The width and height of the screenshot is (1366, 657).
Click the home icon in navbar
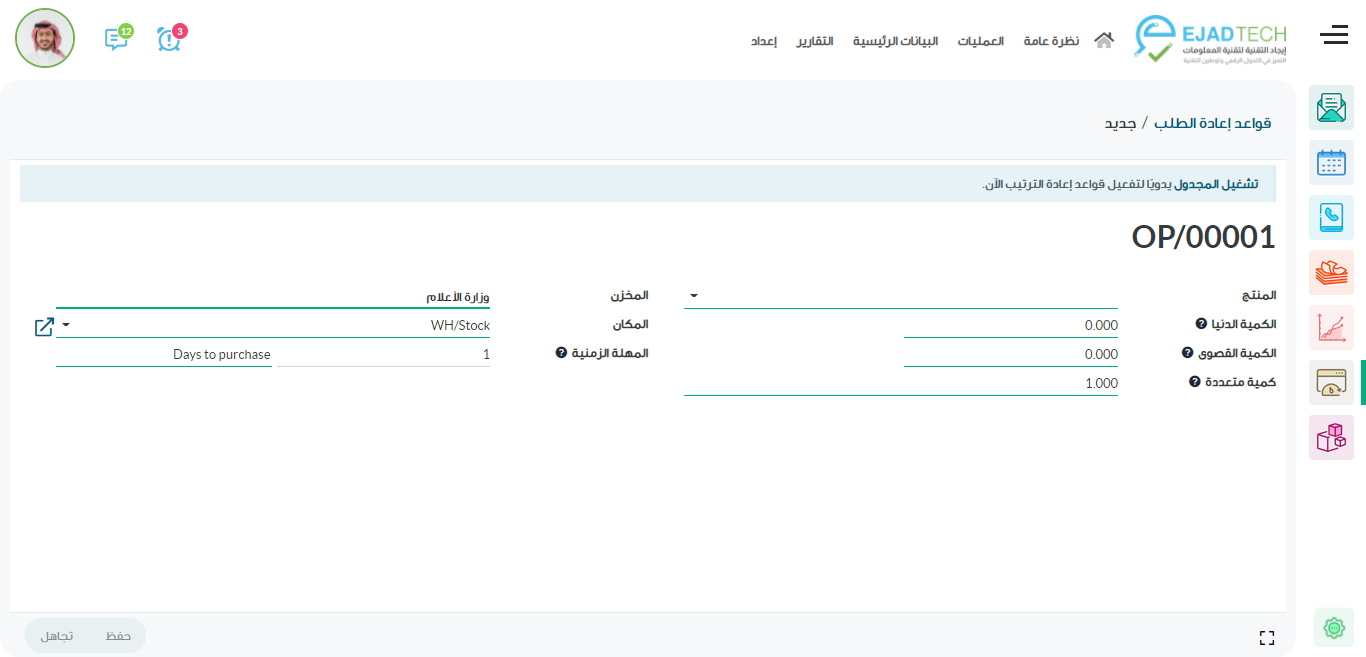click(1103, 41)
